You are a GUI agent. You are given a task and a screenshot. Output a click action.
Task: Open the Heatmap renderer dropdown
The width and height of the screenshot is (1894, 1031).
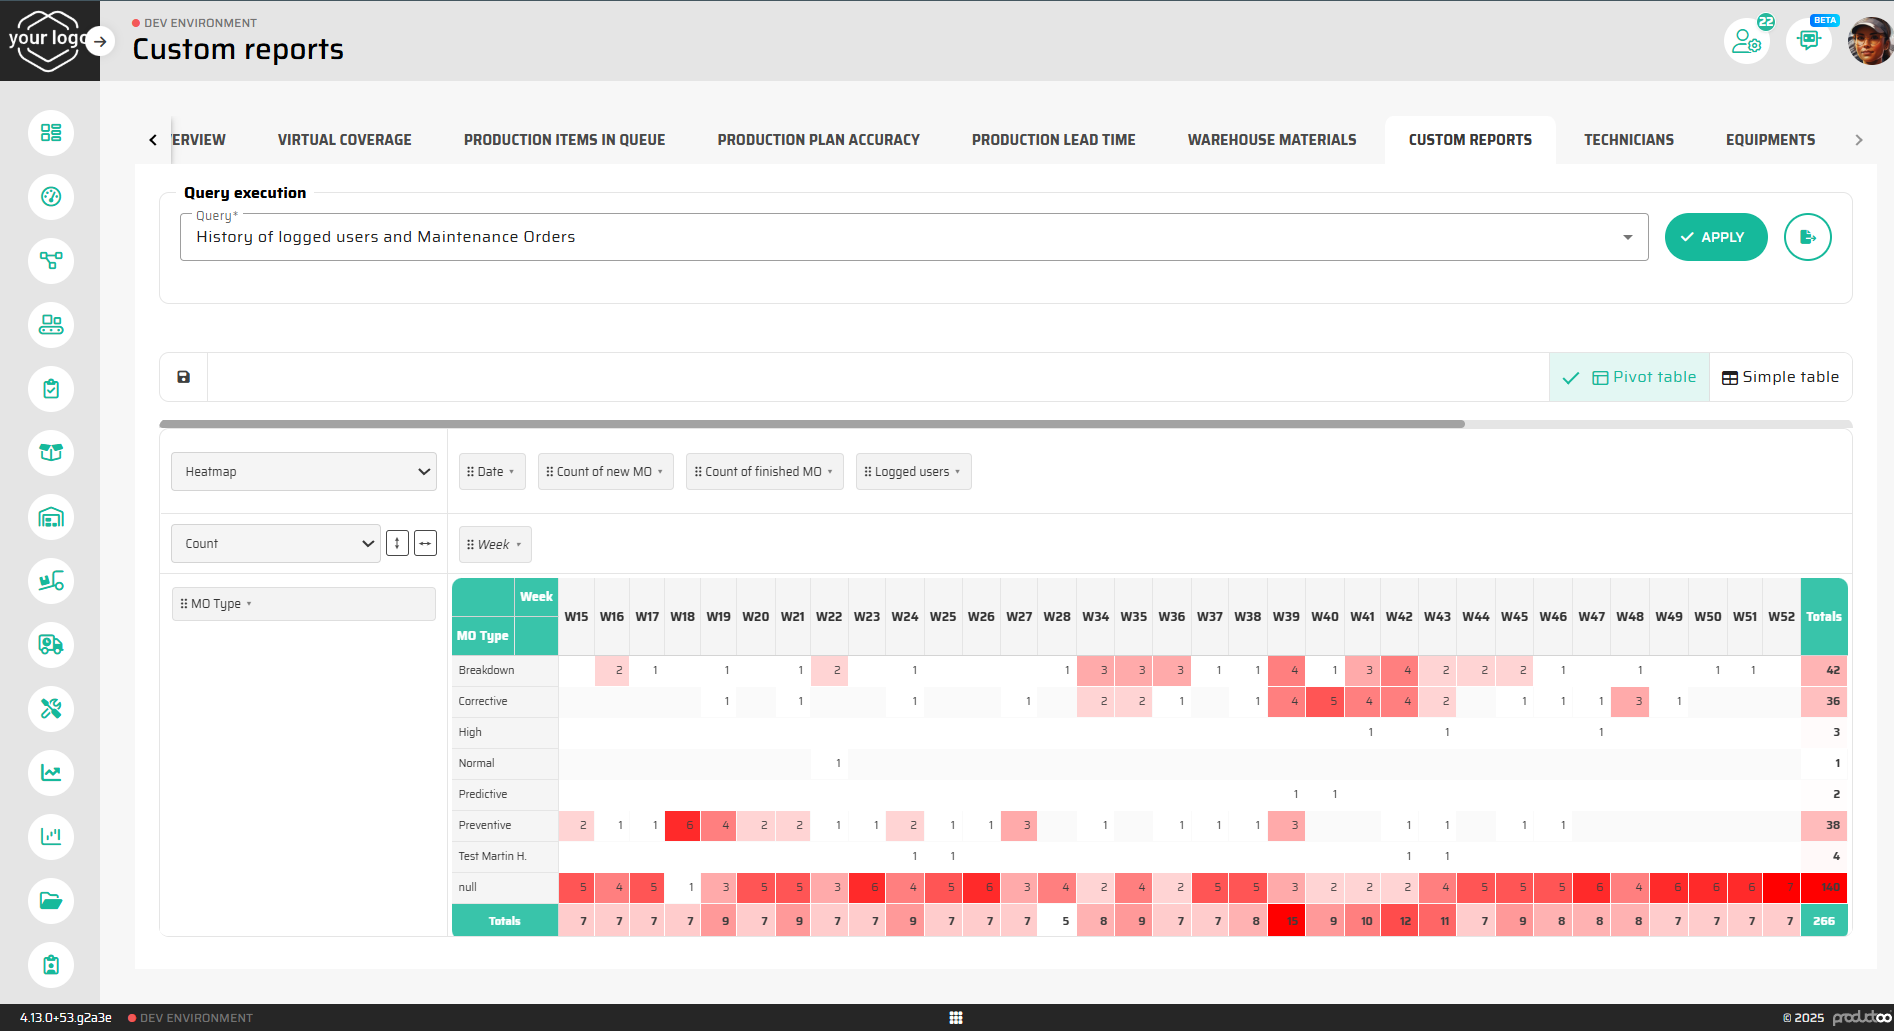point(304,472)
